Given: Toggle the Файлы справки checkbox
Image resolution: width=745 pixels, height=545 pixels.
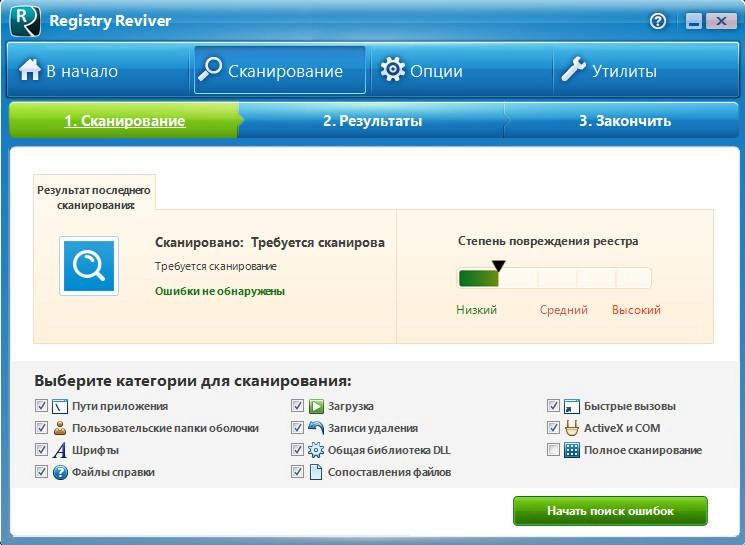Looking at the screenshot, I should [41, 471].
